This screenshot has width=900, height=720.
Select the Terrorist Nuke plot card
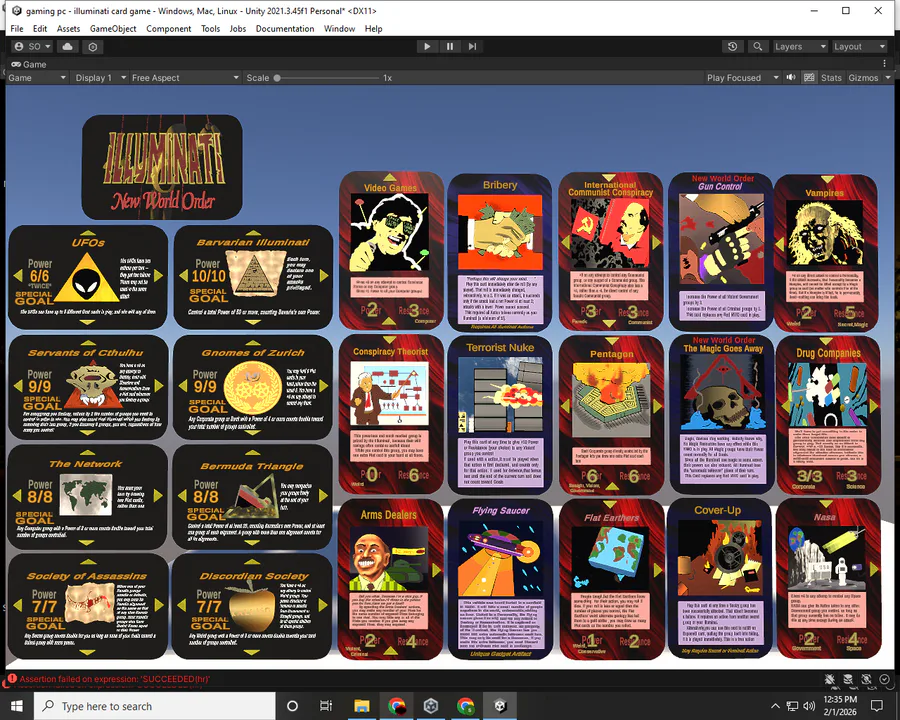coord(499,416)
